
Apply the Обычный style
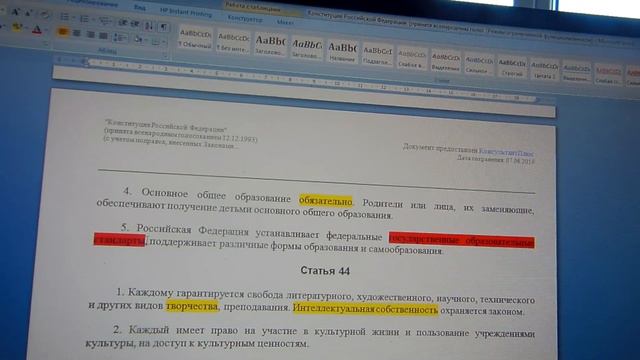pos(195,38)
